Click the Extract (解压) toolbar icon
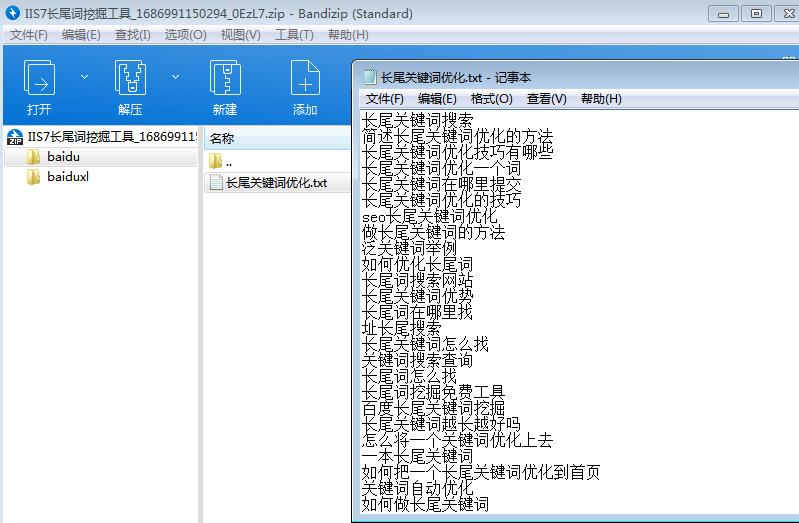The image size is (799, 523). [x=130, y=77]
